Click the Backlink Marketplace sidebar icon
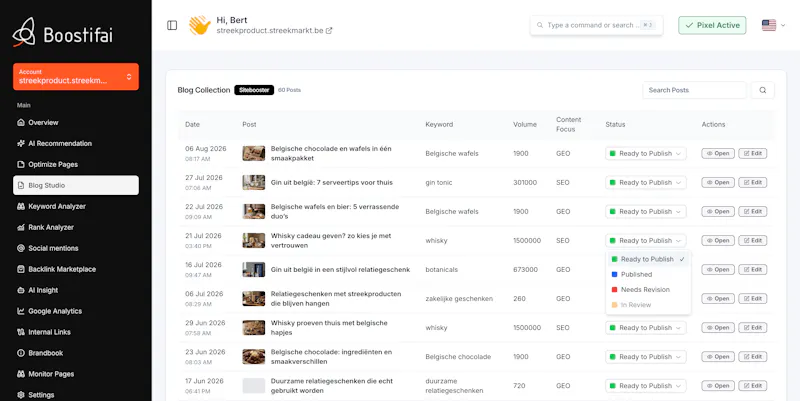This screenshot has height=401, width=800. [21, 269]
